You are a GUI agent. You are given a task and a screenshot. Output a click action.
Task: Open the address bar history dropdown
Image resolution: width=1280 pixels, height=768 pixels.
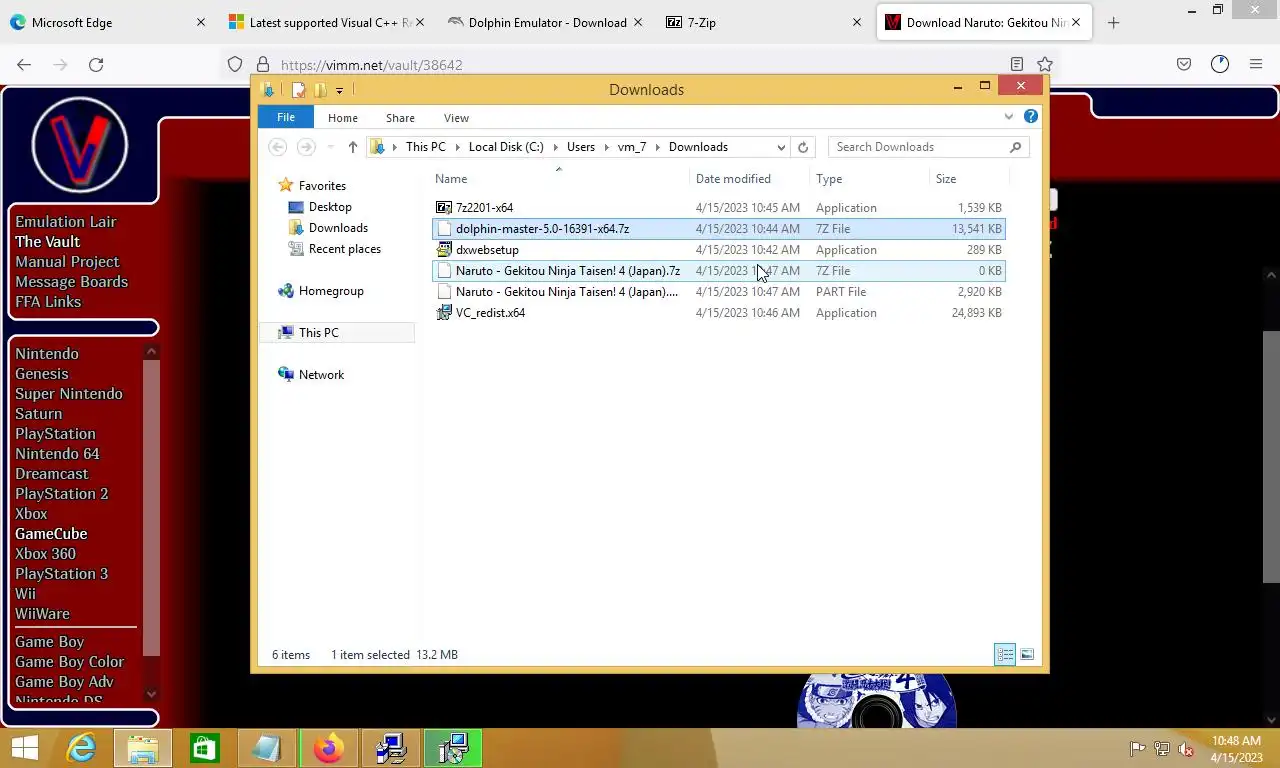[781, 147]
